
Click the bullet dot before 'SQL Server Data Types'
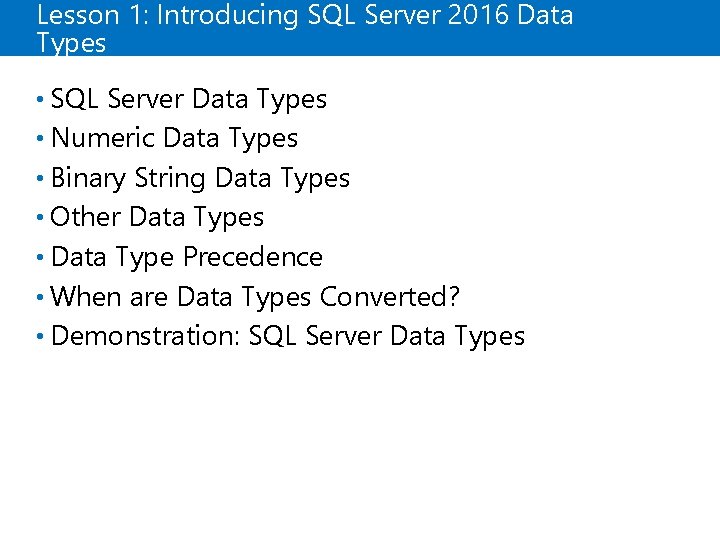point(39,99)
